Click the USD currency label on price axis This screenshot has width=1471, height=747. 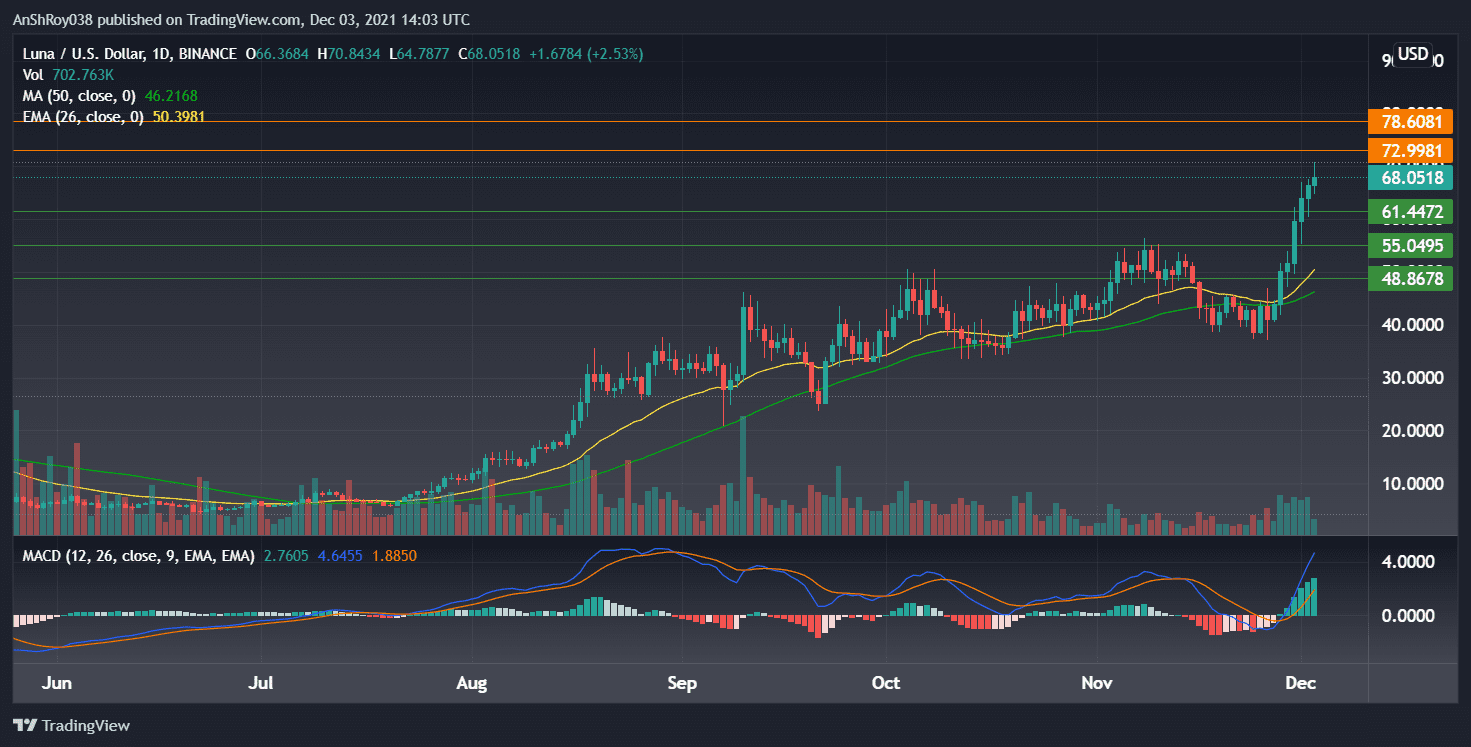point(1411,55)
